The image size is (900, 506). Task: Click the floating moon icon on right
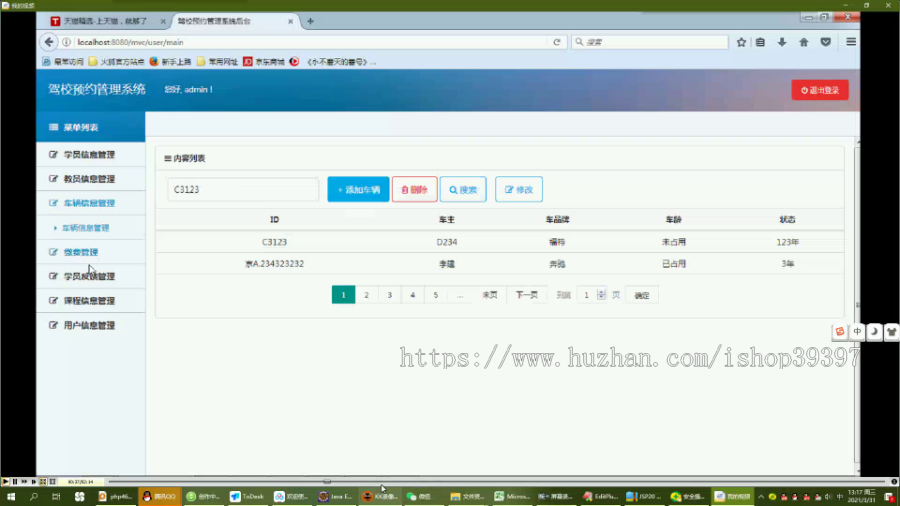[874, 332]
